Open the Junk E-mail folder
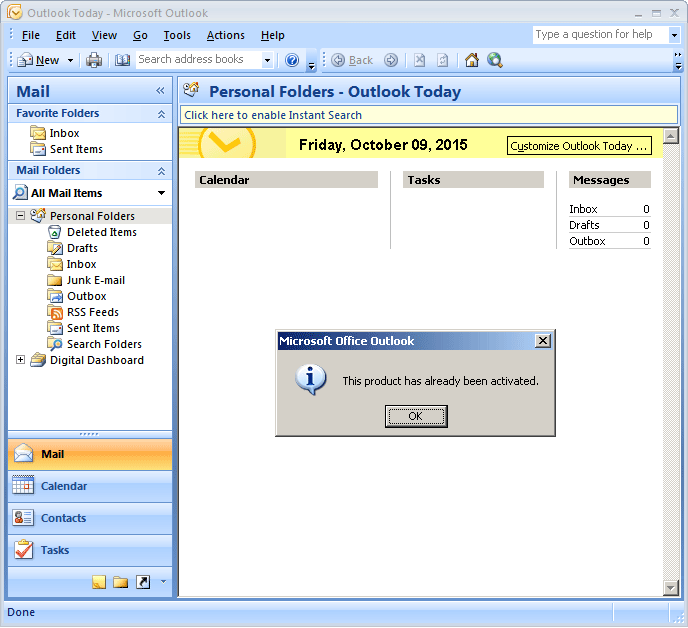Image resolution: width=688 pixels, height=628 pixels. coord(96,280)
